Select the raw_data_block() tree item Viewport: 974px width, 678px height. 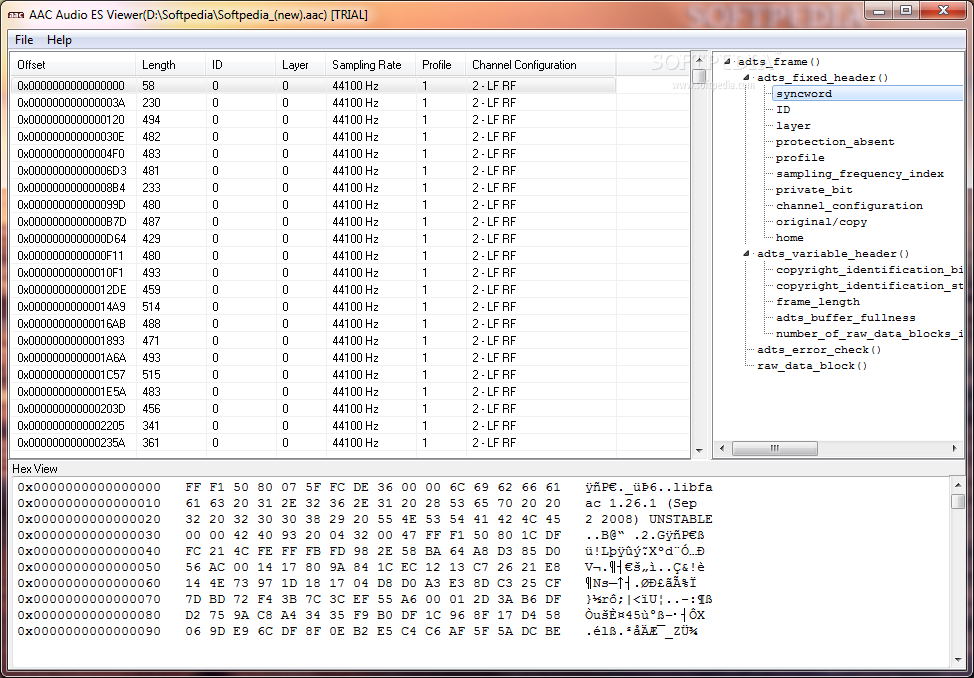click(x=812, y=366)
